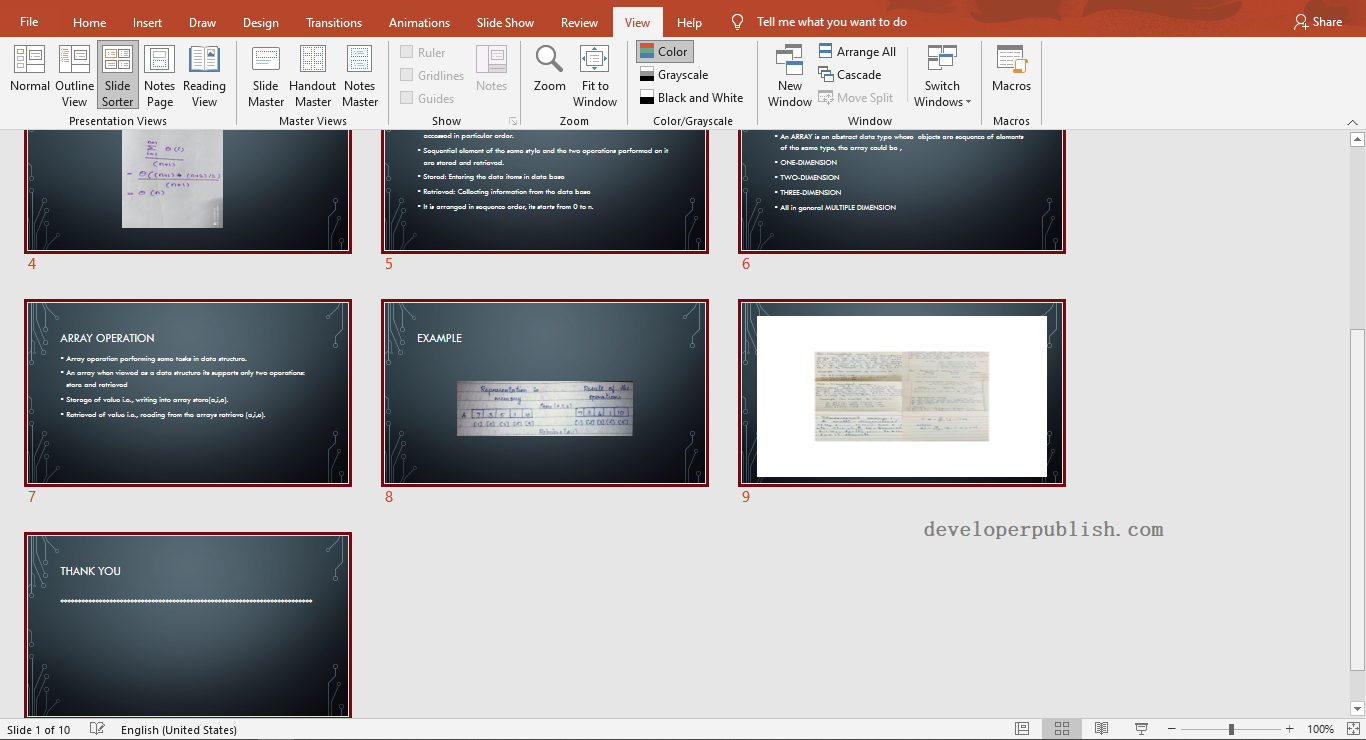Switch to Normal view
Viewport: 1366px width, 740px height.
[x=30, y=75]
